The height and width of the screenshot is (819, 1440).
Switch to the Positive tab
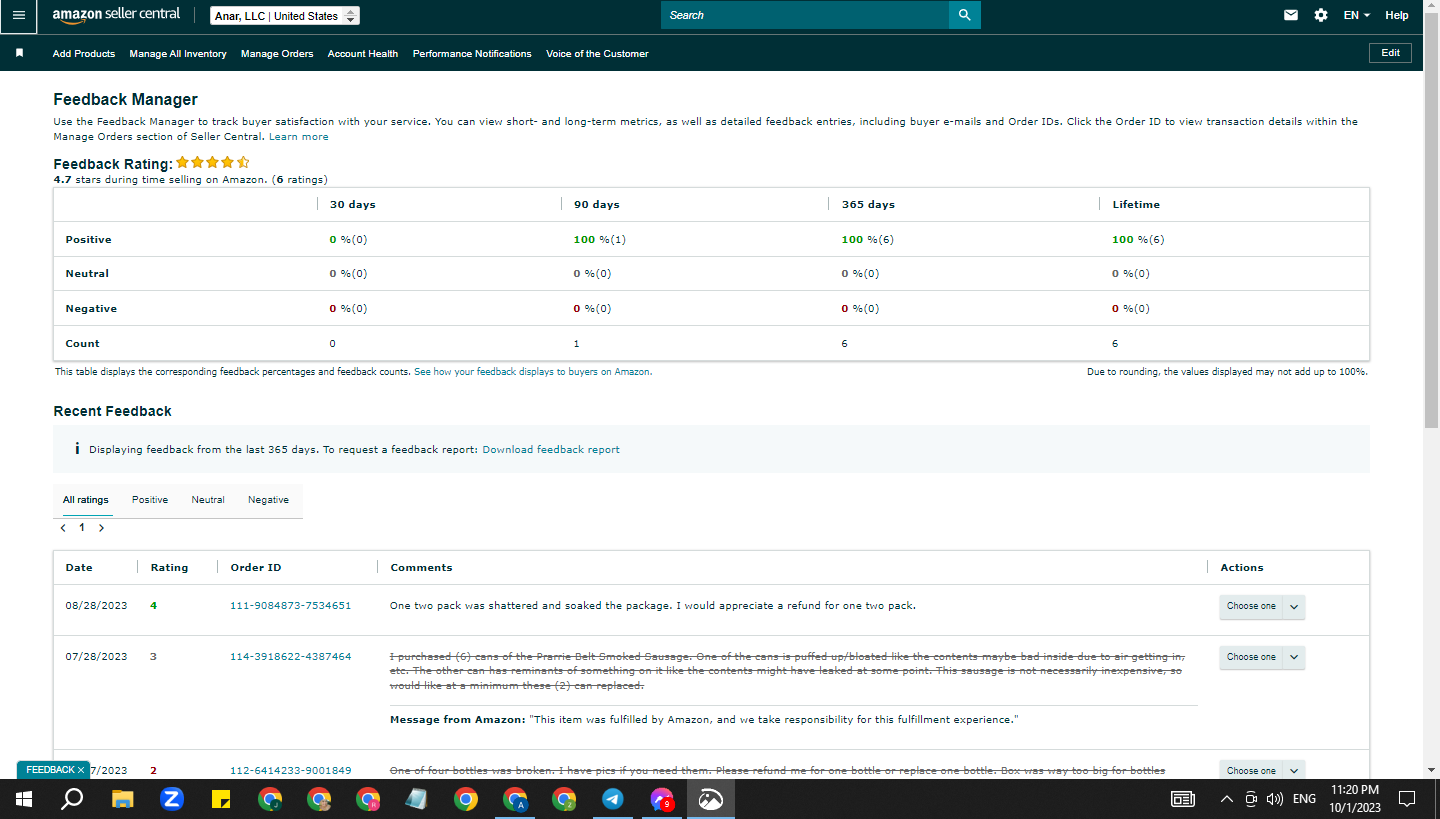pyautogui.click(x=150, y=500)
